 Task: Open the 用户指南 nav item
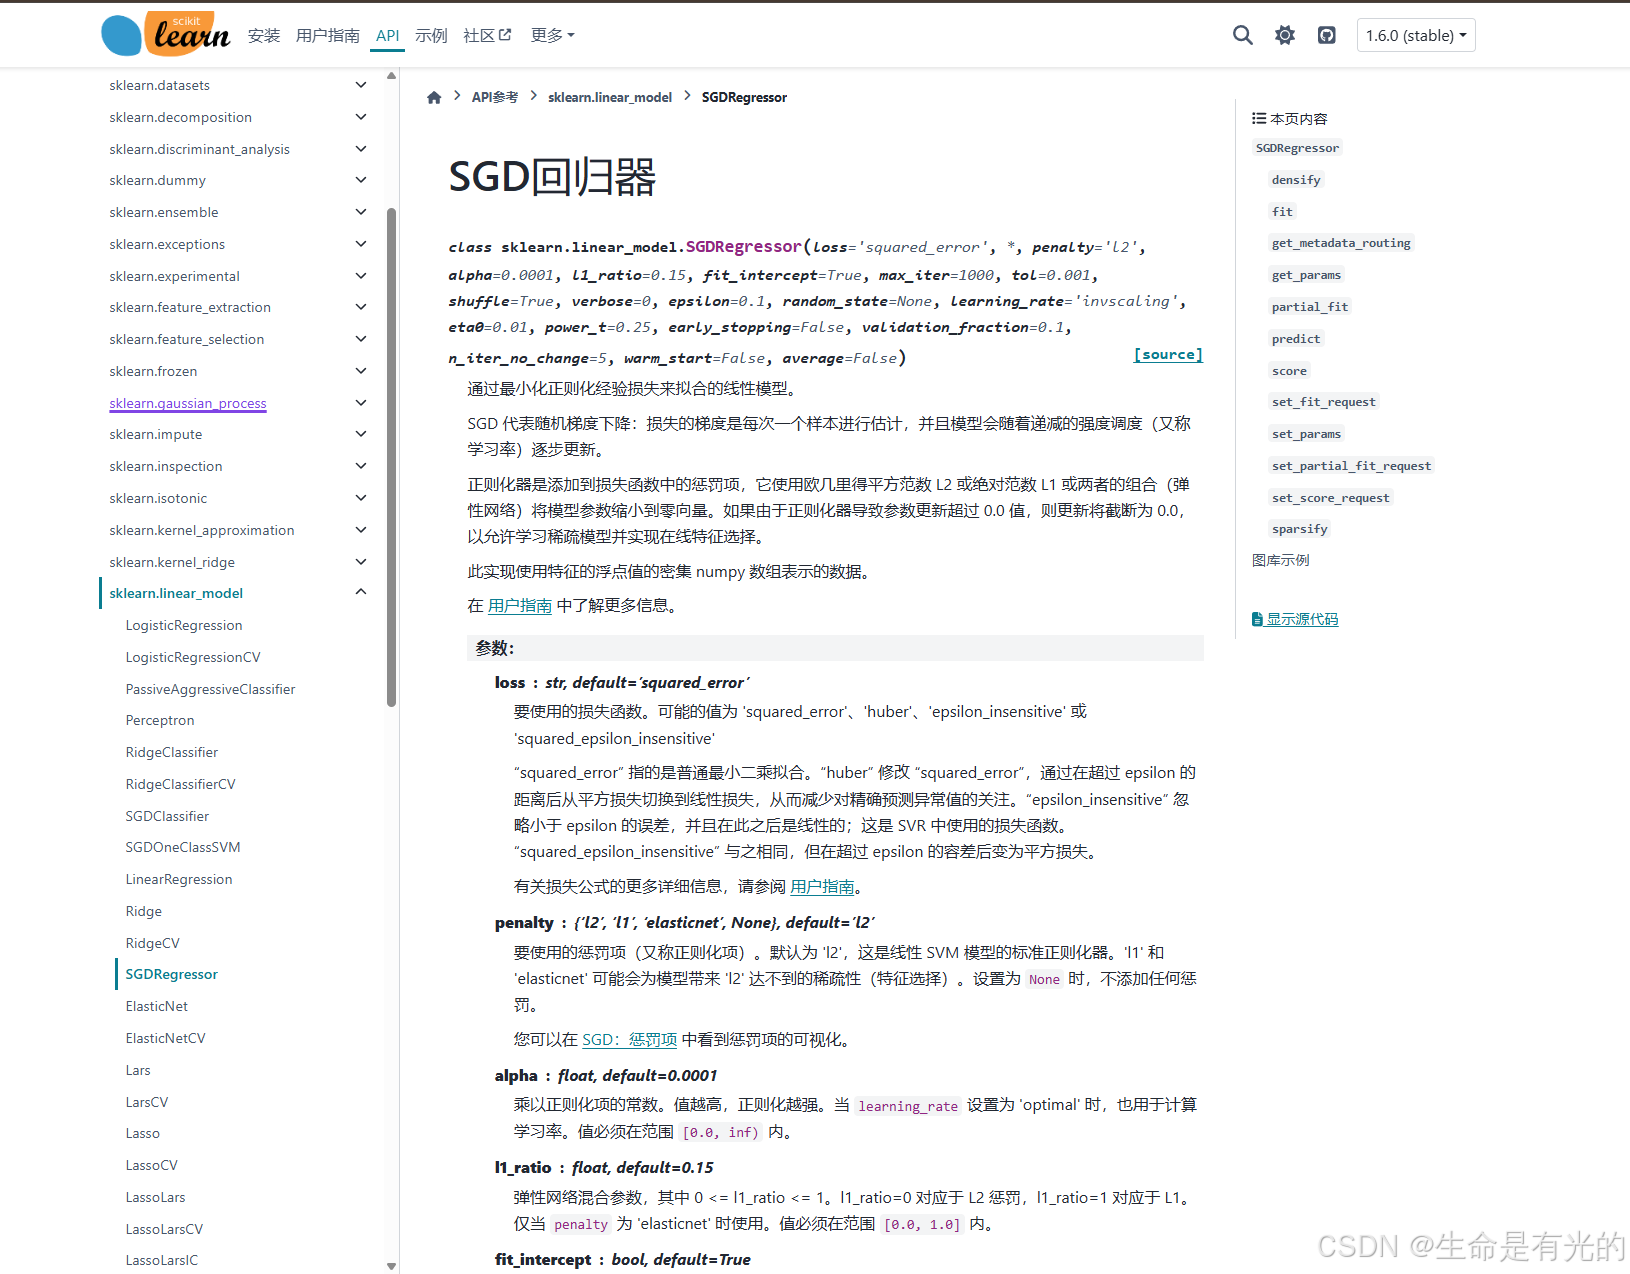[x=328, y=36]
